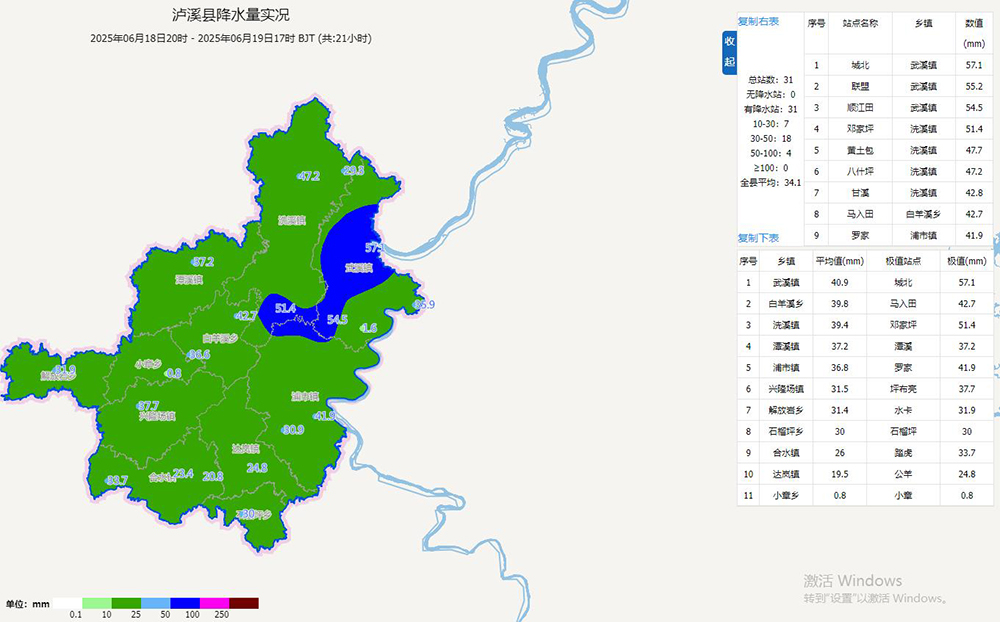Viewport: 1000px width, 622px height.
Task: Click the 23.4 station marker on the map
Action: [182, 473]
